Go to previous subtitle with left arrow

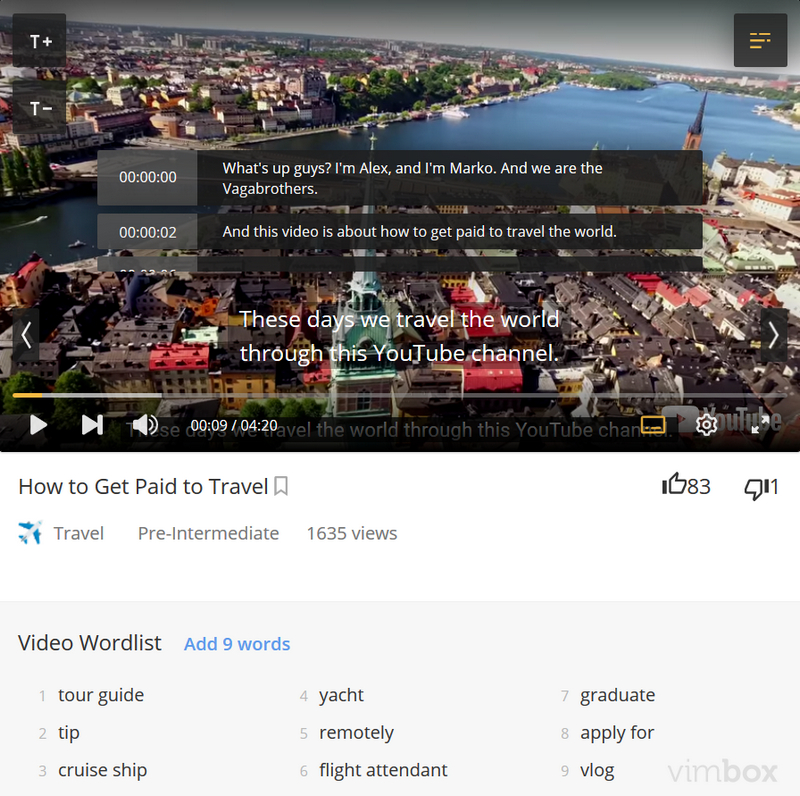26,336
